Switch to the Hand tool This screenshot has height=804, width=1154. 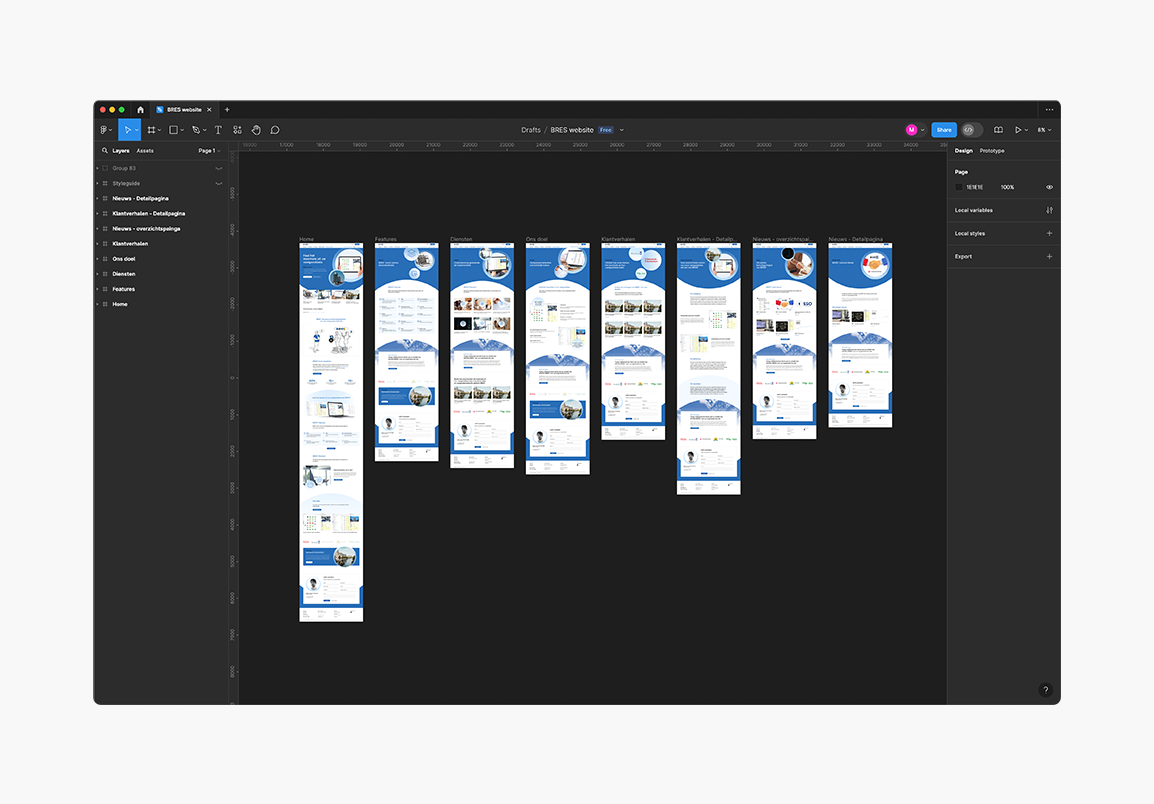tap(256, 130)
